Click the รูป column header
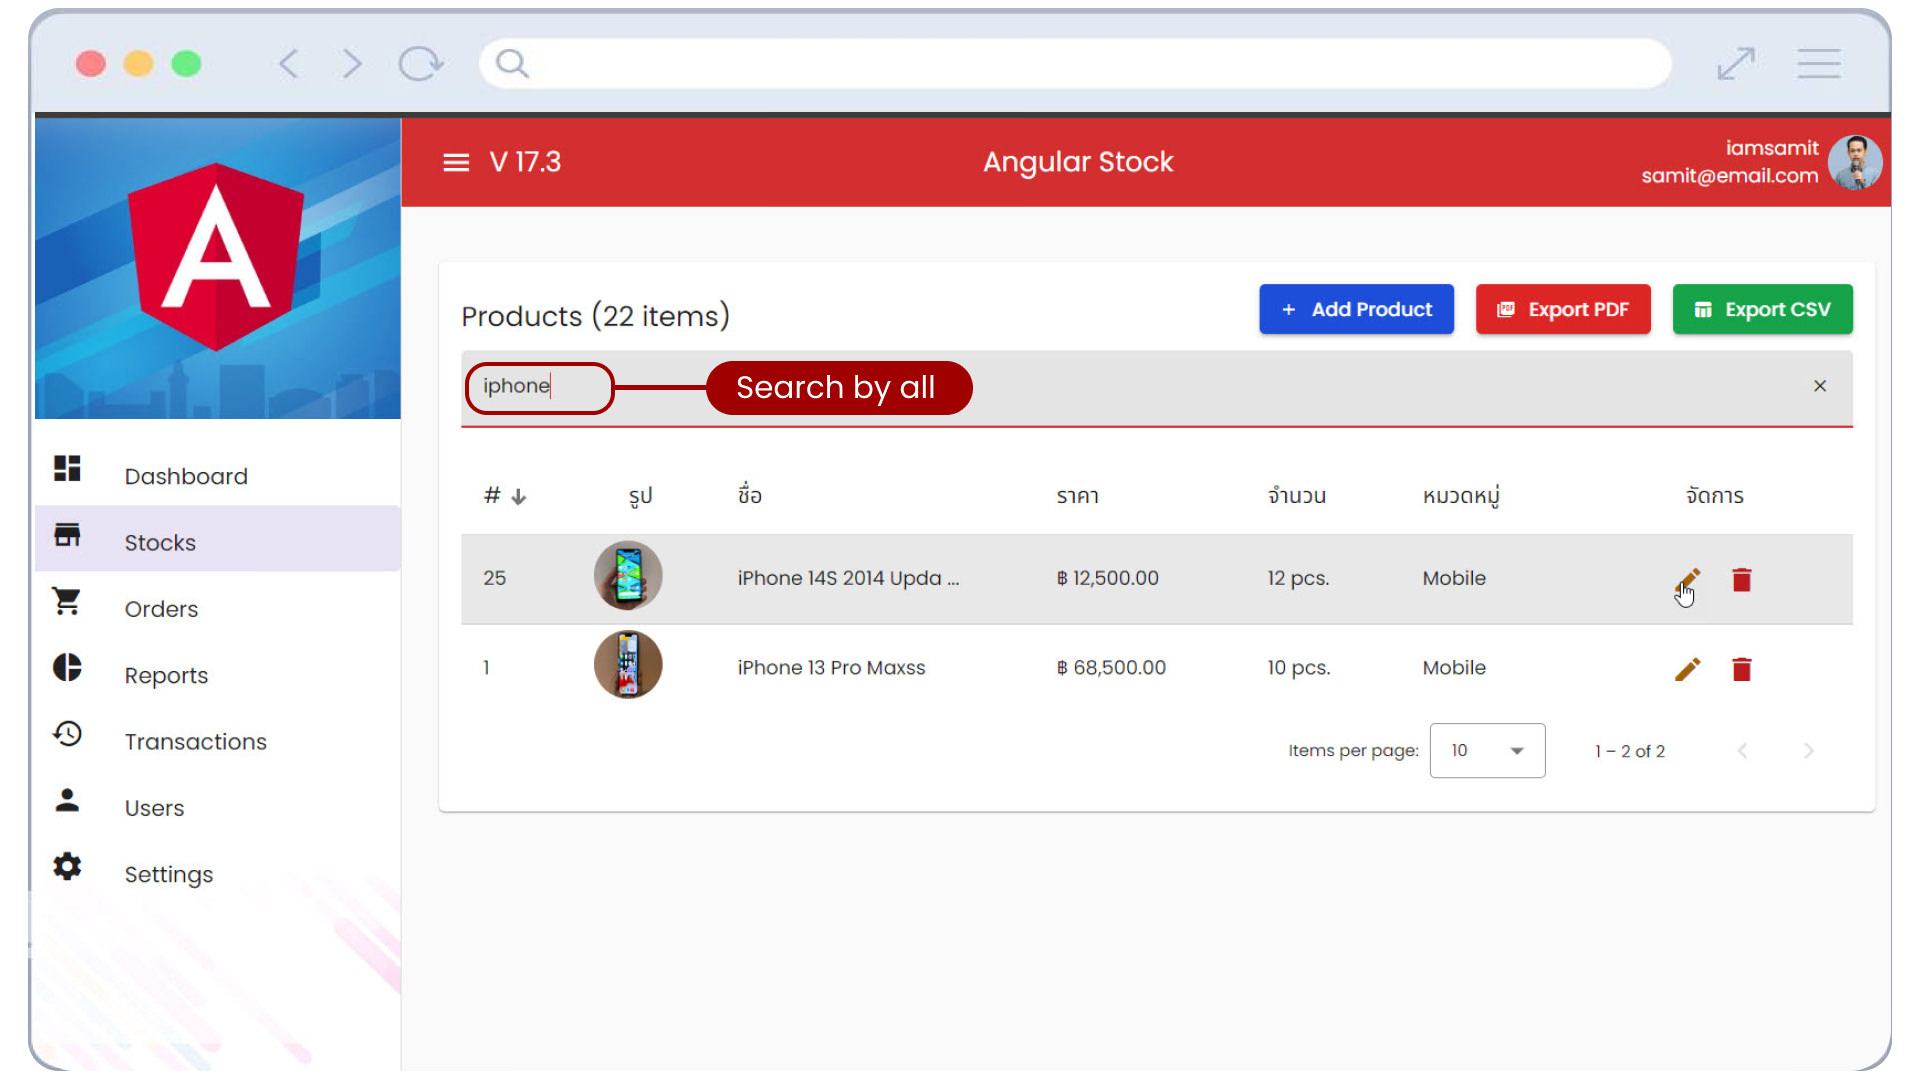This screenshot has height=1080, width=1920. (x=640, y=497)
